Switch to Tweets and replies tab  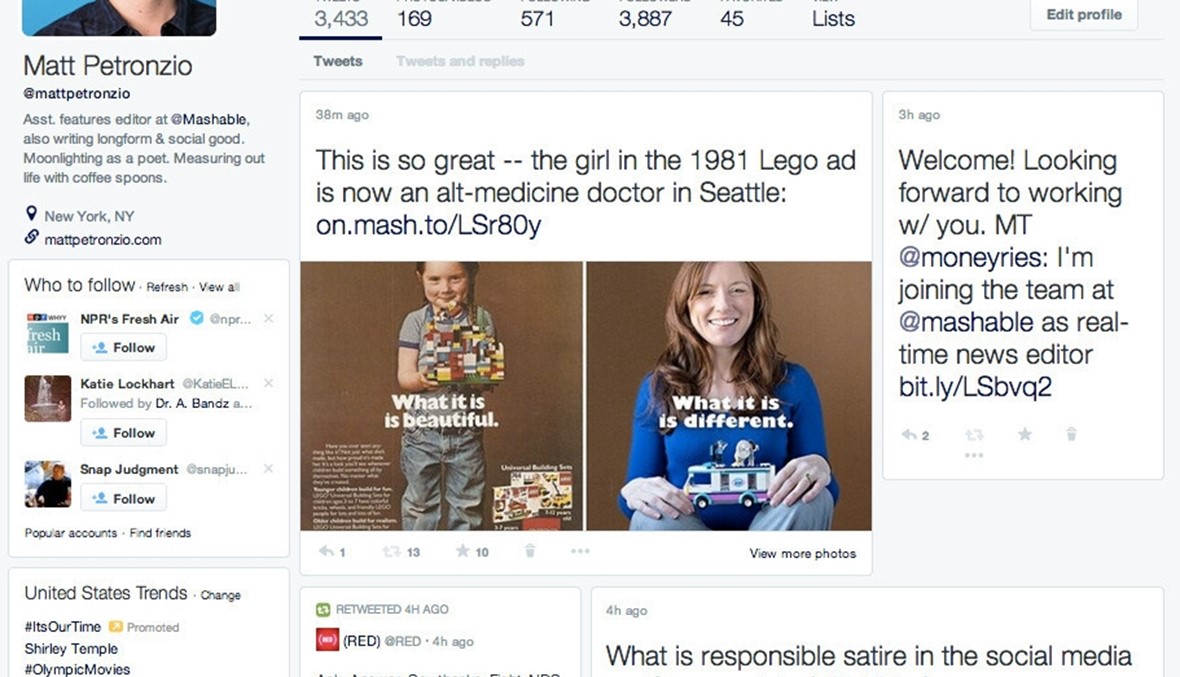(460, 62)
